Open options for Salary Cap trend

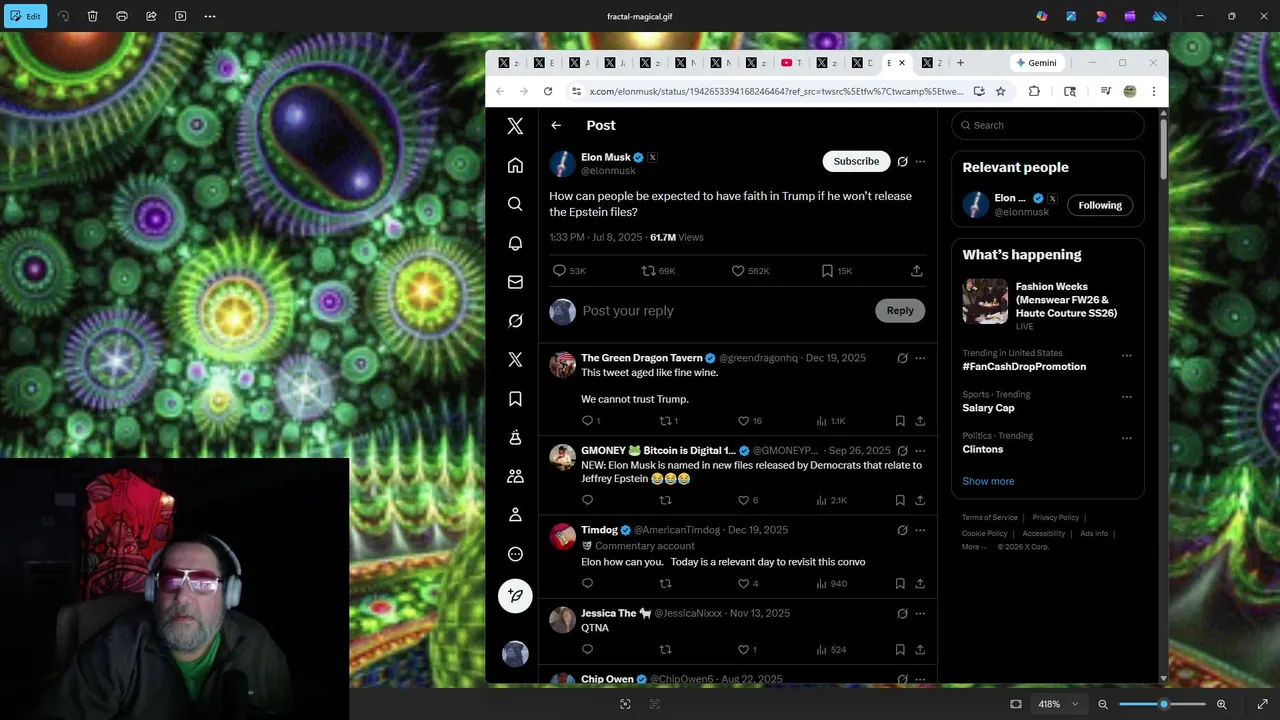(1126, 397)
